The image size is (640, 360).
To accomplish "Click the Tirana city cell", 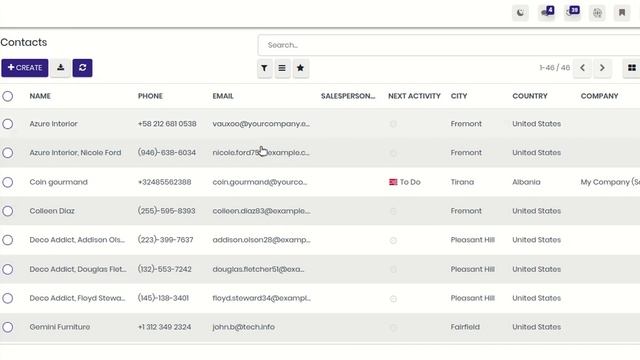I will click(x=462, y=182).
